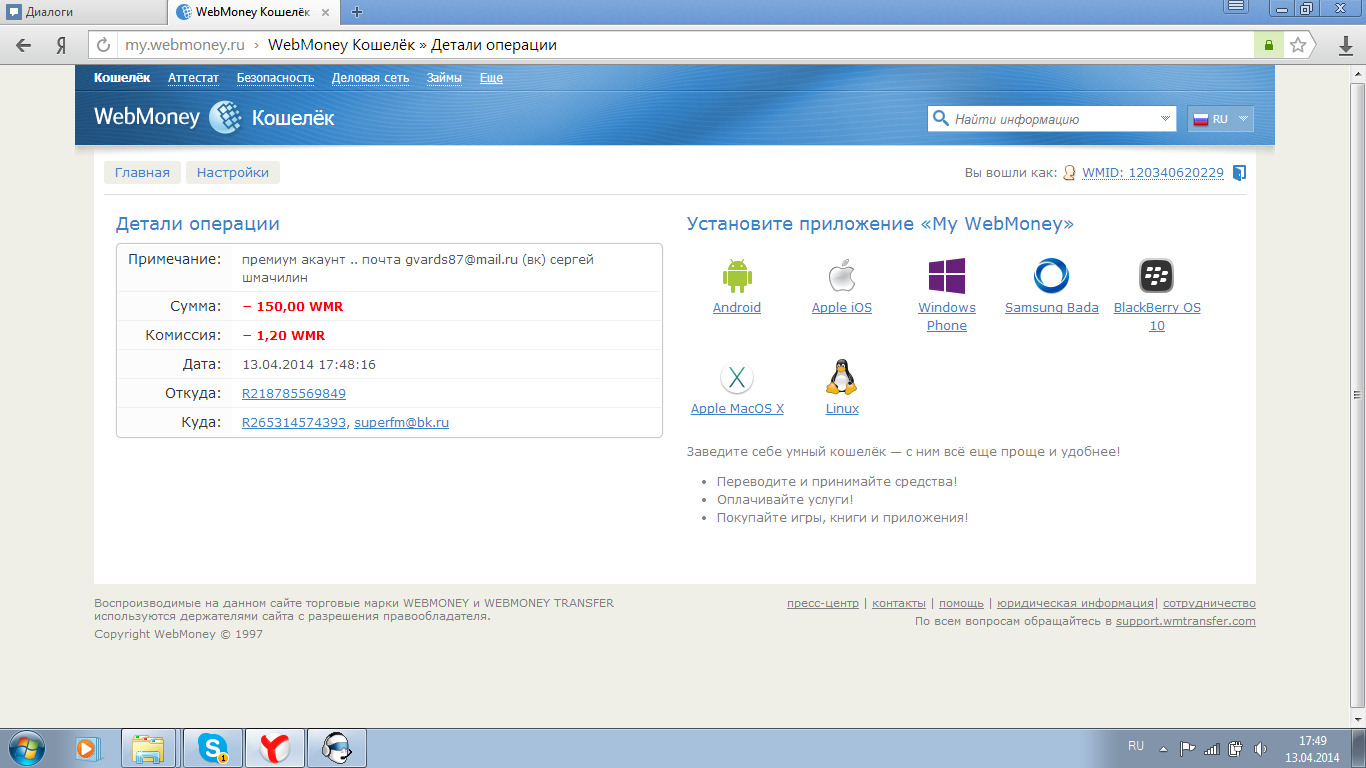Click the superfm@bk.ru link
This screenshot has height=768, width=1366.
pos(401,423)
